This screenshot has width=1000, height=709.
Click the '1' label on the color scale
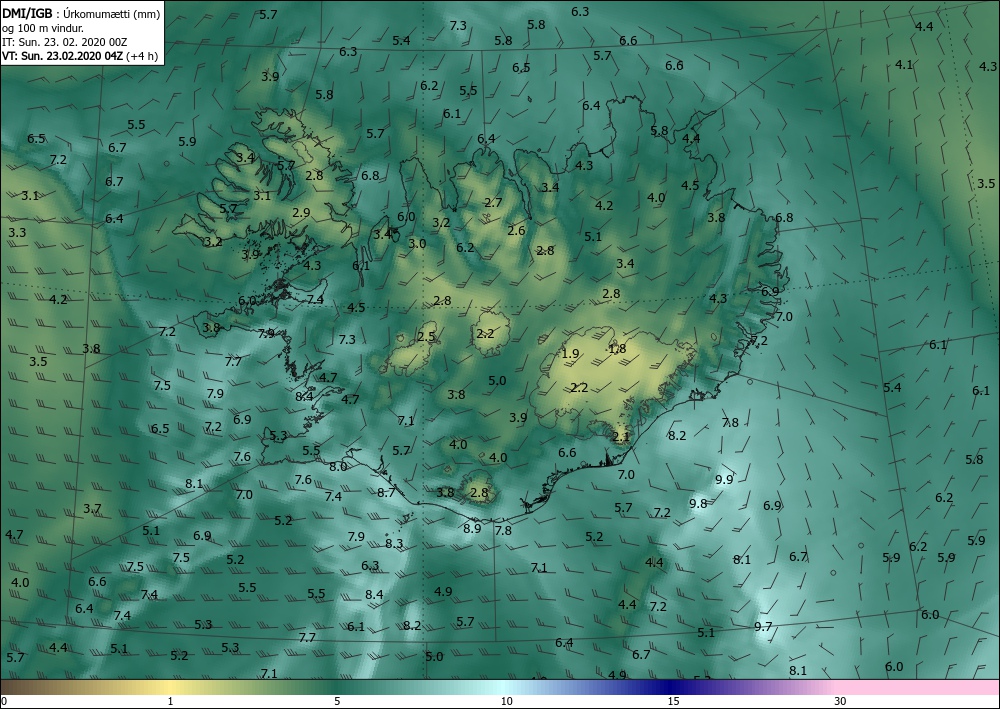[170, 701]
